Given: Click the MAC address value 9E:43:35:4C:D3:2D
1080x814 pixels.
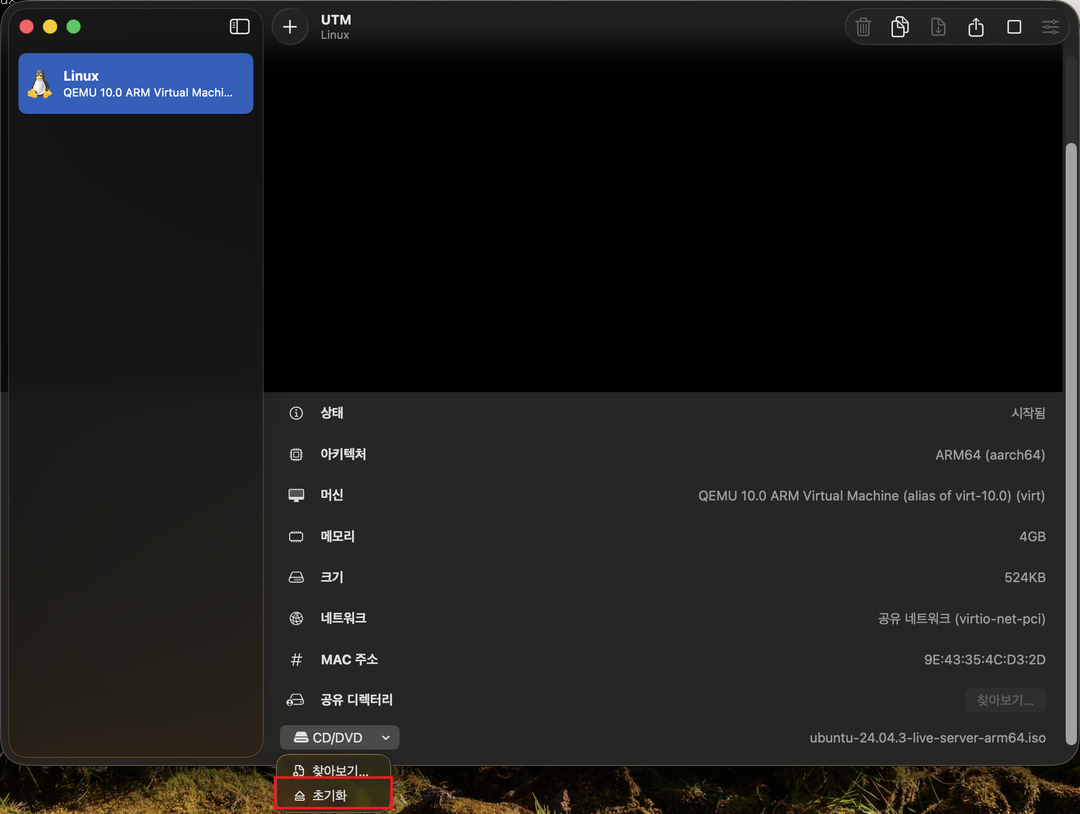Looking at the screenshot, I should point(984,660).
